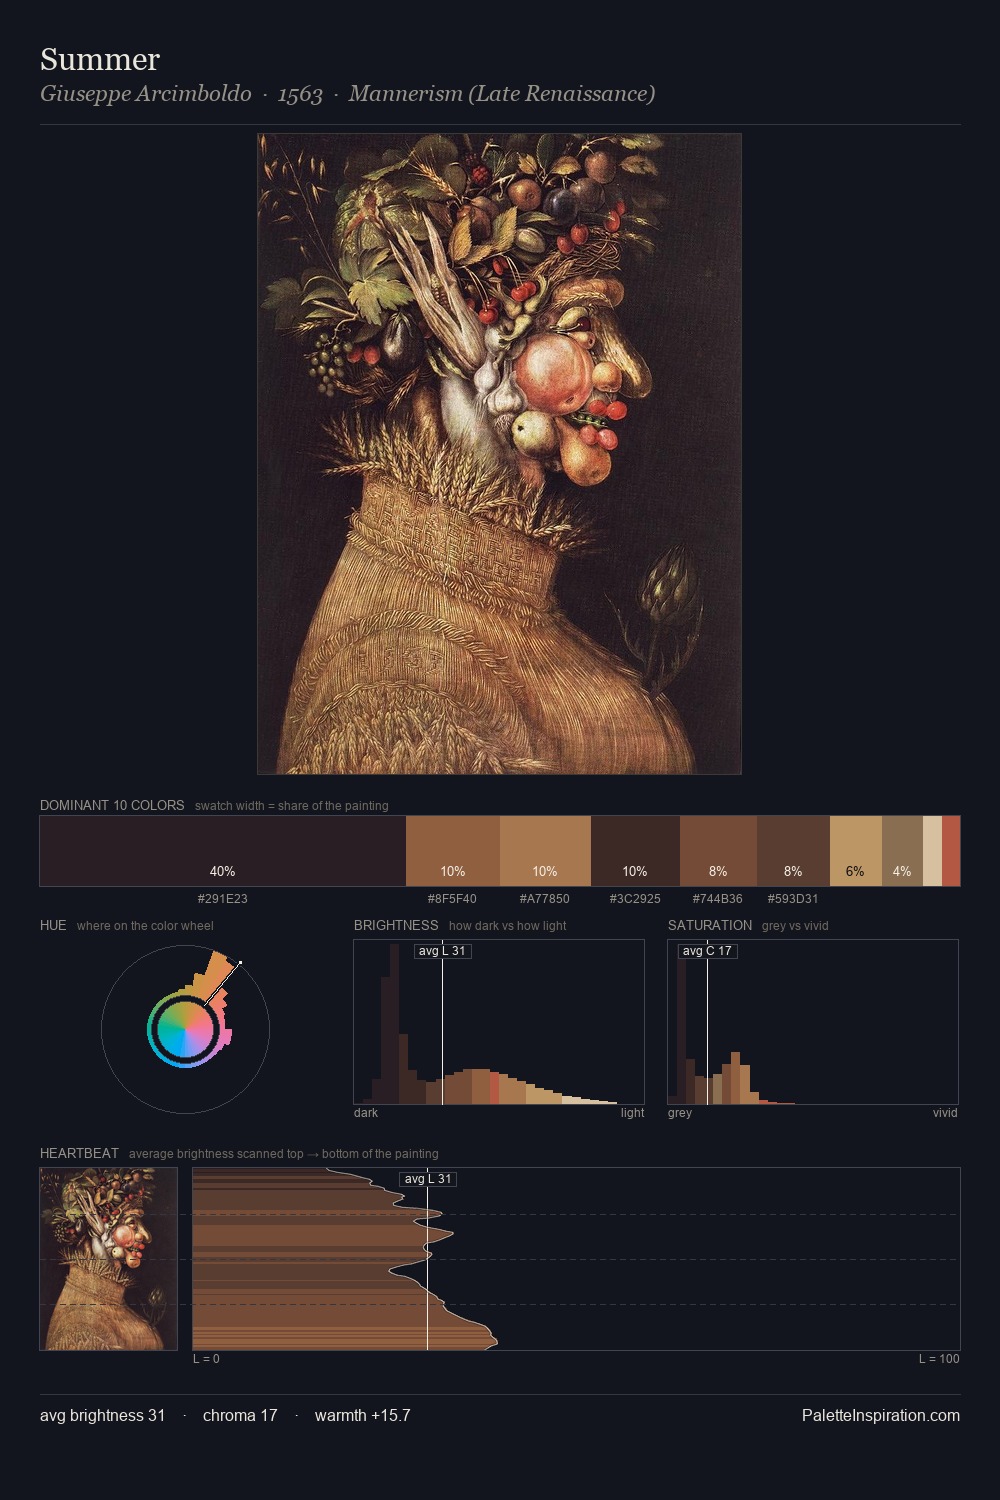Click the 'grey' axis label

[x=680, y=1113]
